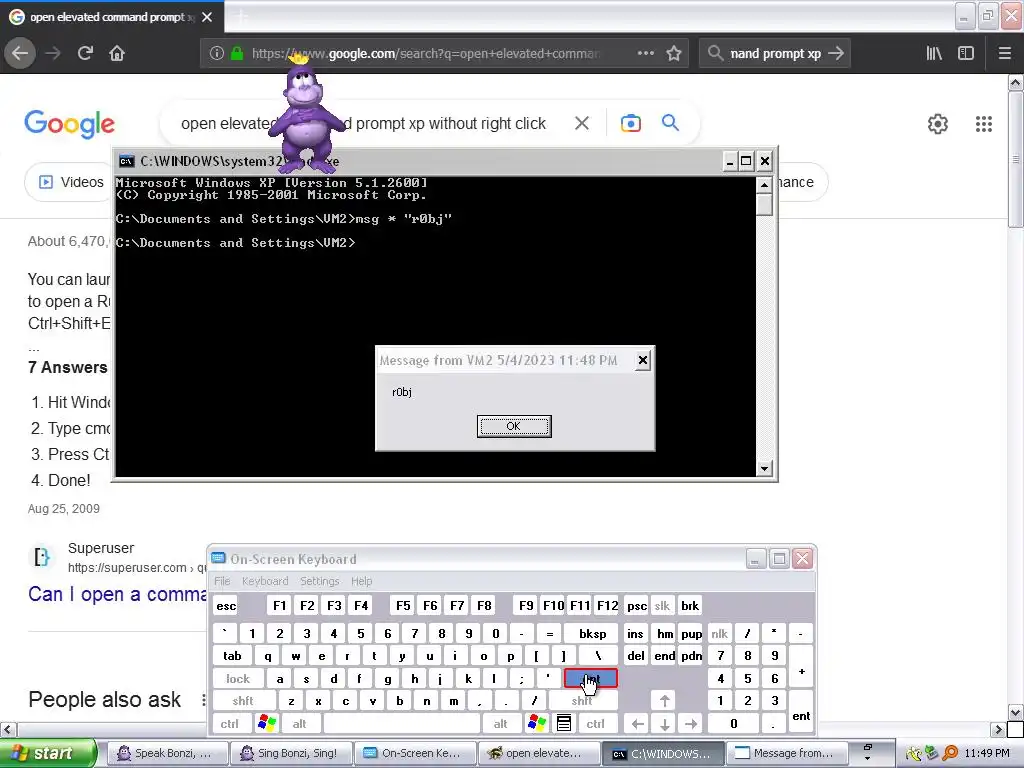The height and width of the screenshot is (768, 1024).
Task: Open Keyboard menu in On-Screen Keyboard
Action: tap(265, 581)
